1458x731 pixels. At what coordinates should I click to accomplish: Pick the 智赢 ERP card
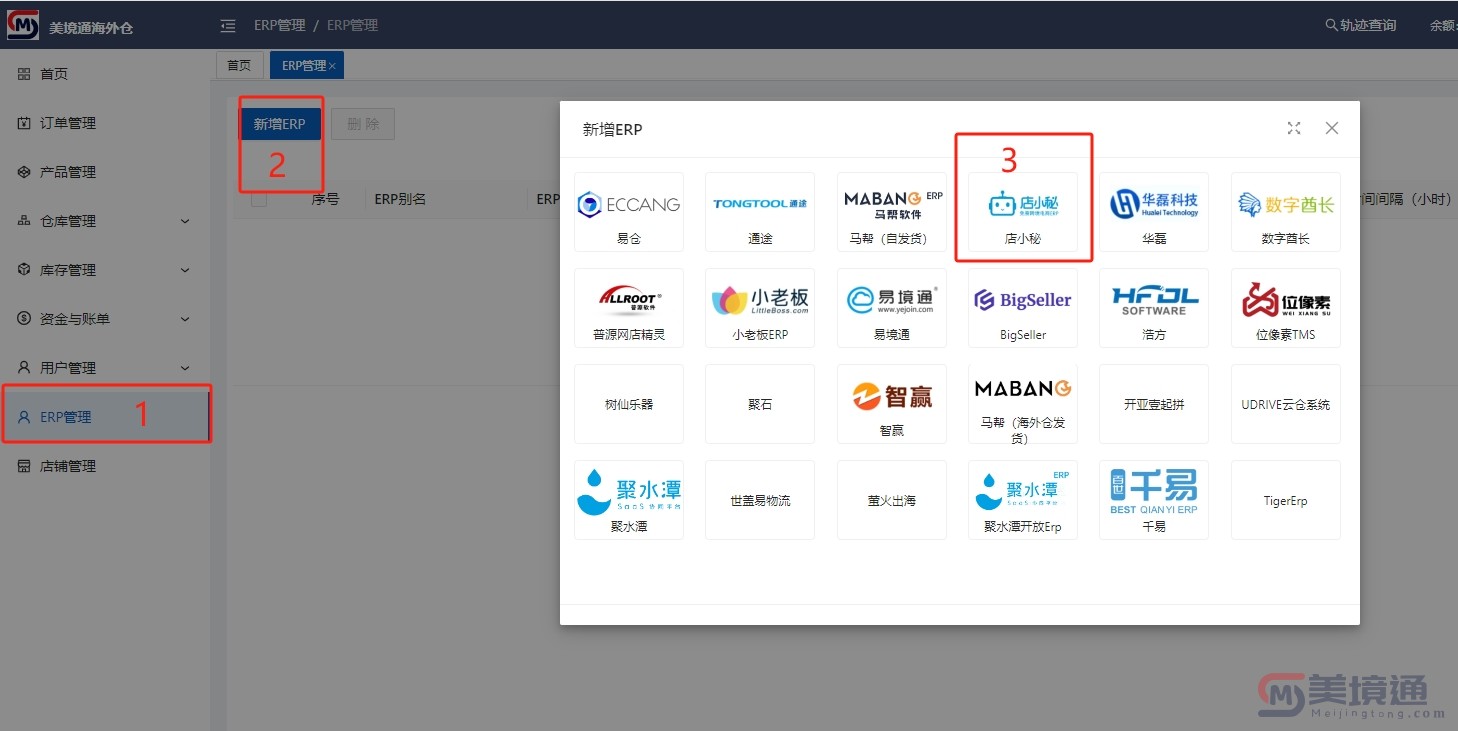[x=892, y=404]
